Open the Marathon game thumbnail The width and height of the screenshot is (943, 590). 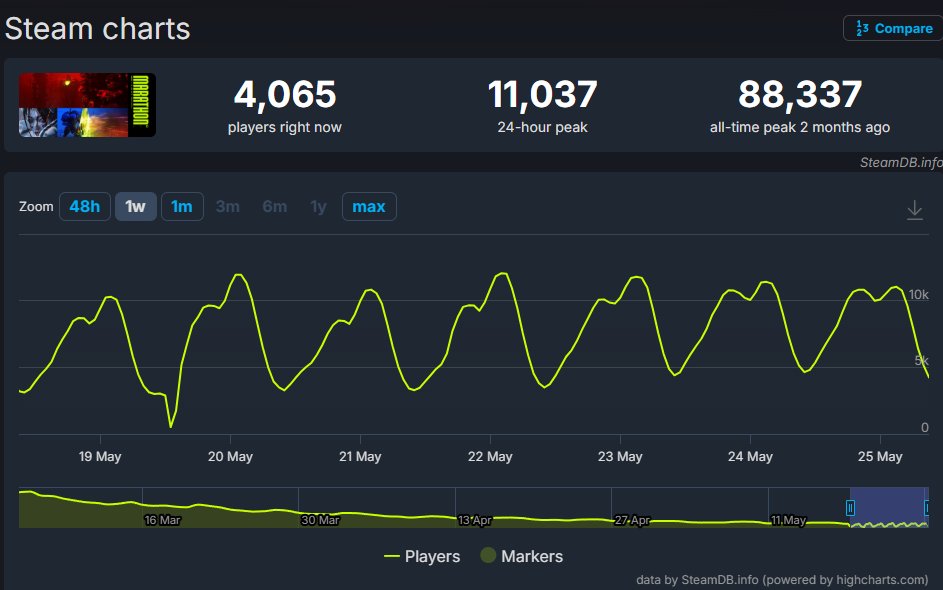click(x=87, y=105)
